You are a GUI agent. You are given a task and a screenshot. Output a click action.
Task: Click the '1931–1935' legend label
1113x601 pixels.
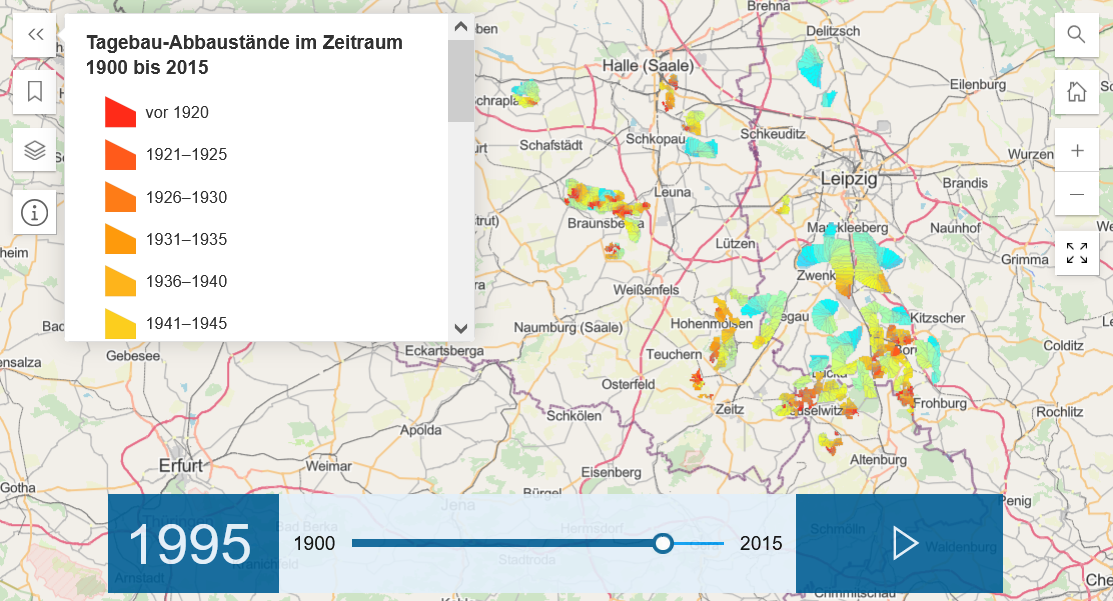tap(186, 239)
